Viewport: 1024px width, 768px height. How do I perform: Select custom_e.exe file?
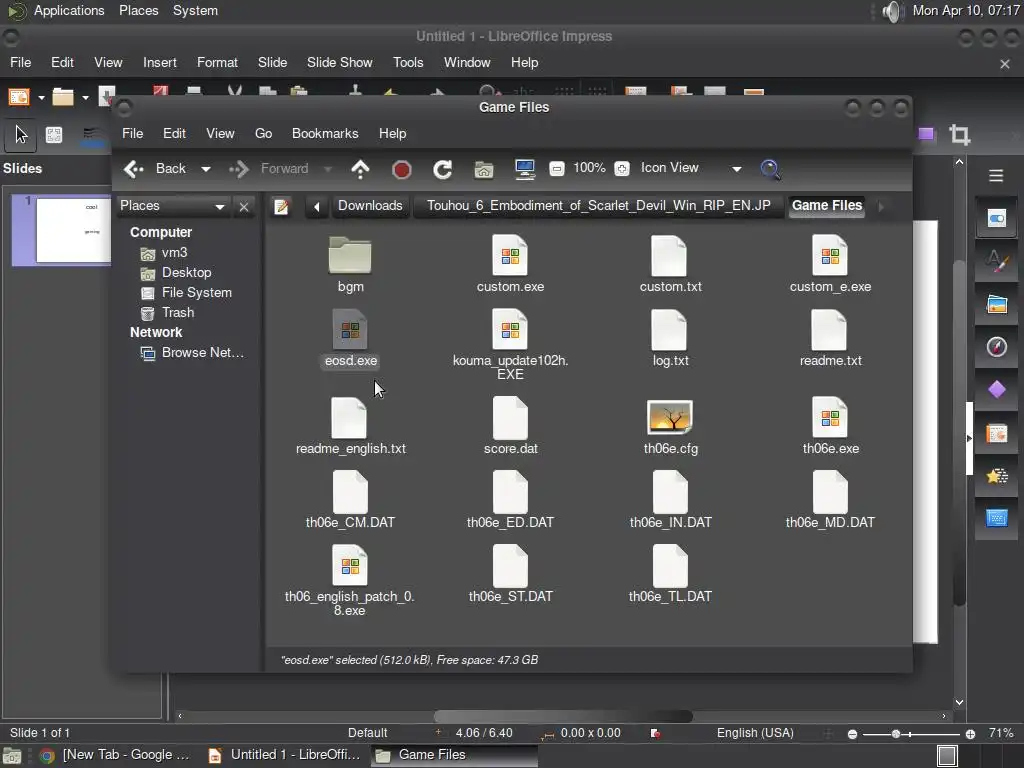click(830, 264)
